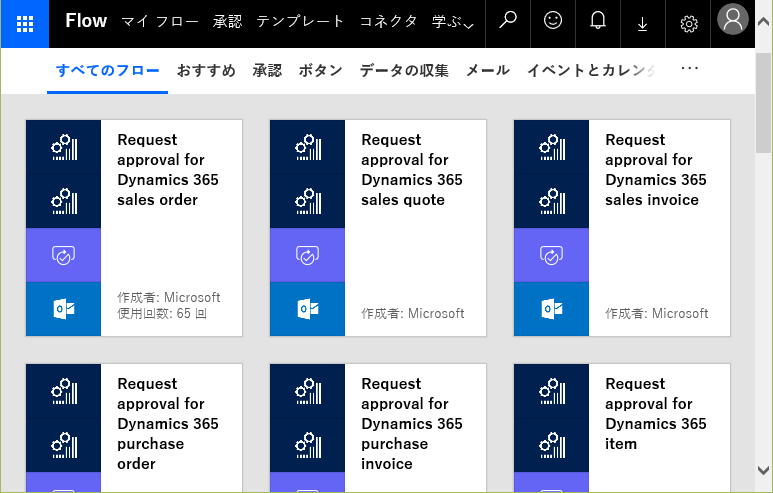Click top Dynamics 365 icon on purchase invoice card
Image resolution: width=773 pixels, height=493 pixels.
tap(308, 391)
